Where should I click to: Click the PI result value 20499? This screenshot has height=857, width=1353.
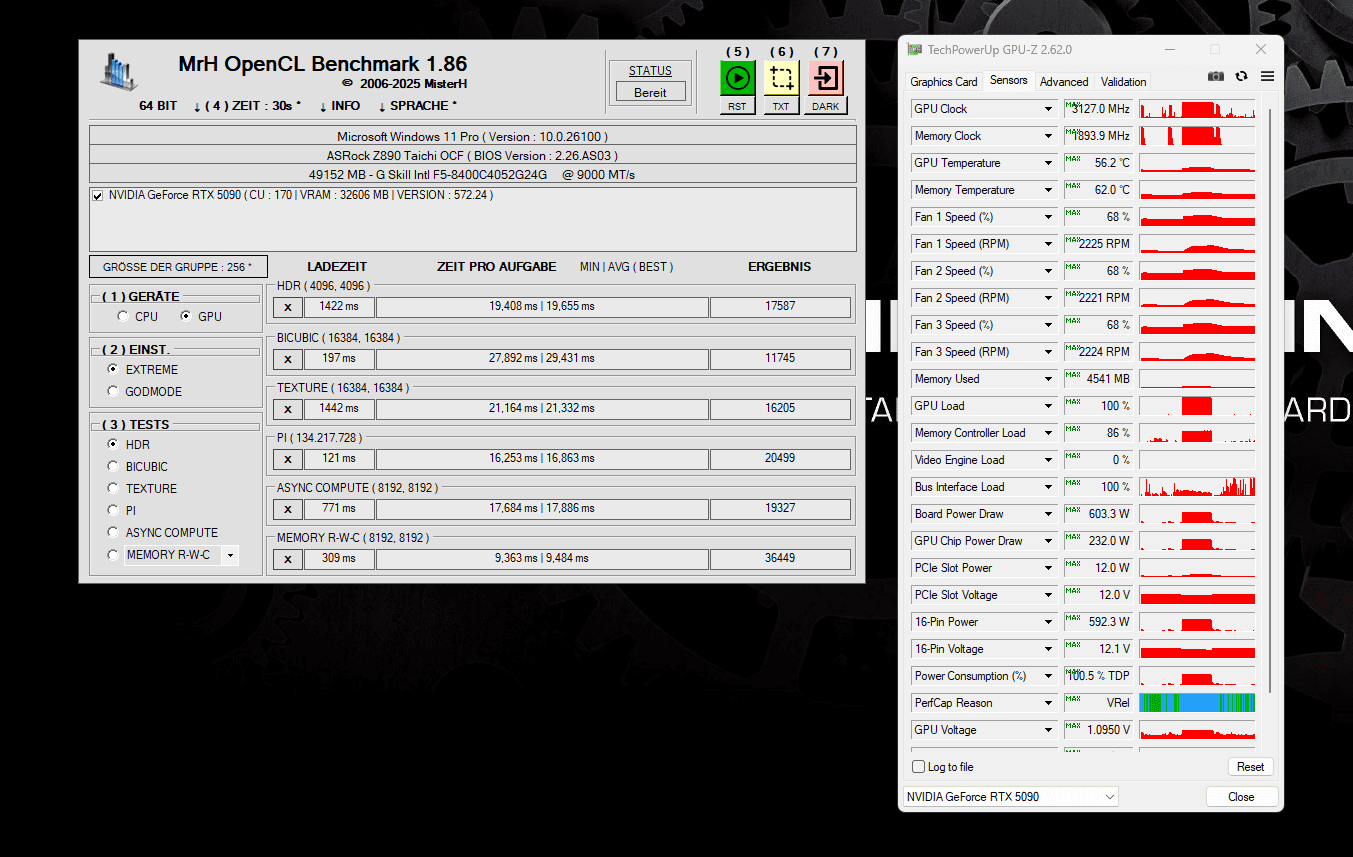click(x=780, y=458)
